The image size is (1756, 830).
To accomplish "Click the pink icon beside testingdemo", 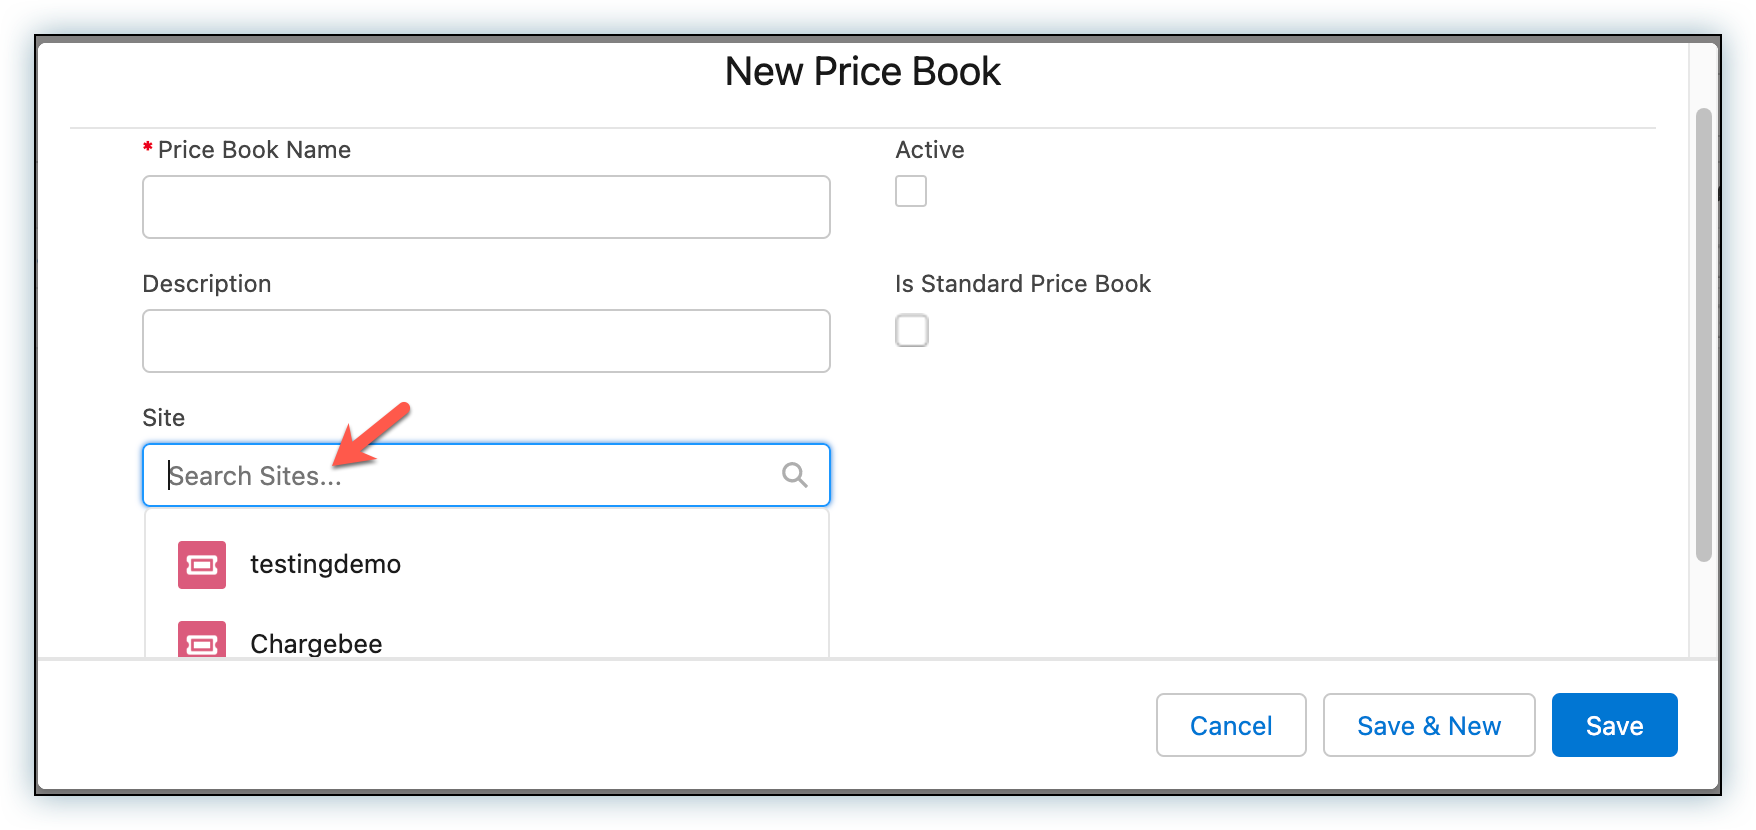I will pyautogui.click(x=202, y=565).
